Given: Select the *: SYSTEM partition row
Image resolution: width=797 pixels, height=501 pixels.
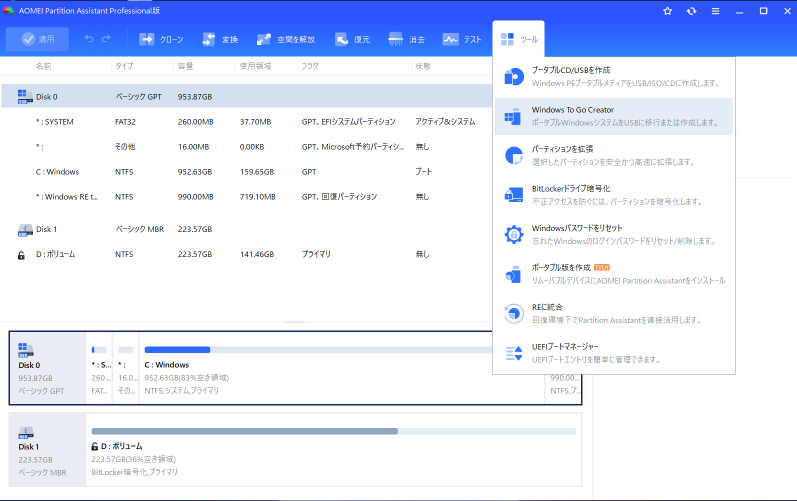Looking at the screenshot, I should pyautogui.click(x=247, y=122).
